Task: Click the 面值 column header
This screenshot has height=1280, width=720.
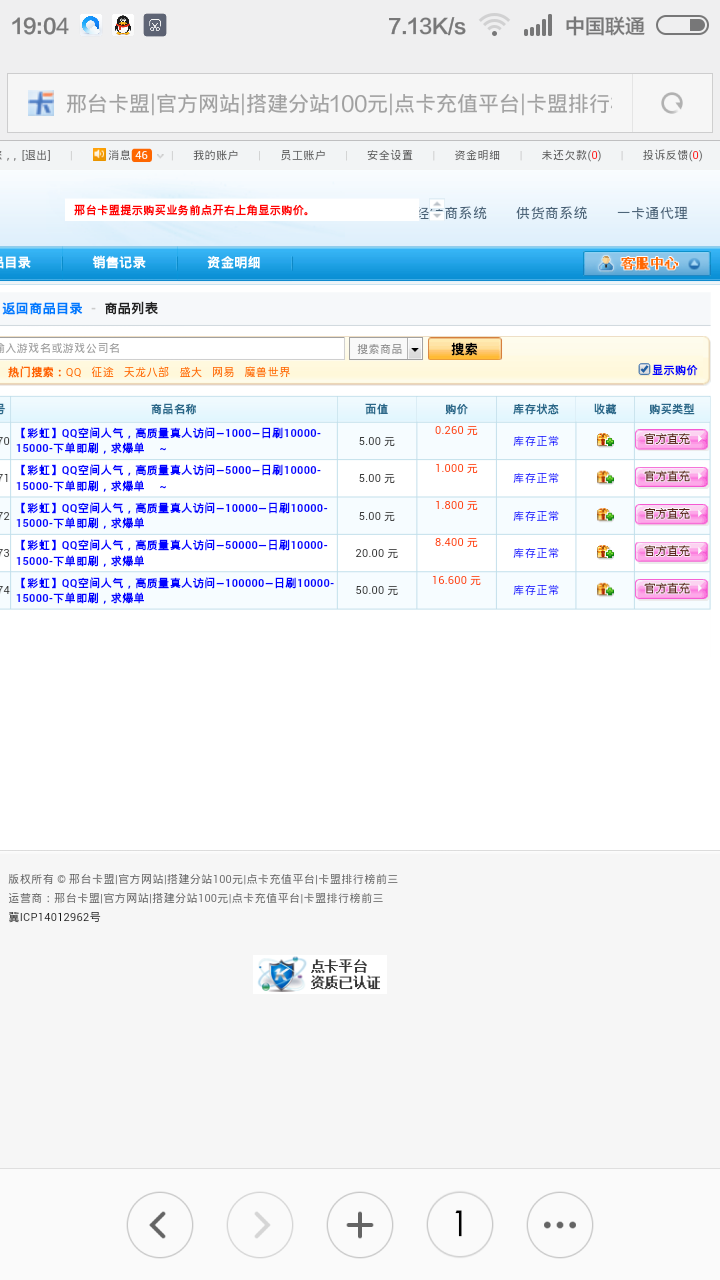Action: click(376, 409)
